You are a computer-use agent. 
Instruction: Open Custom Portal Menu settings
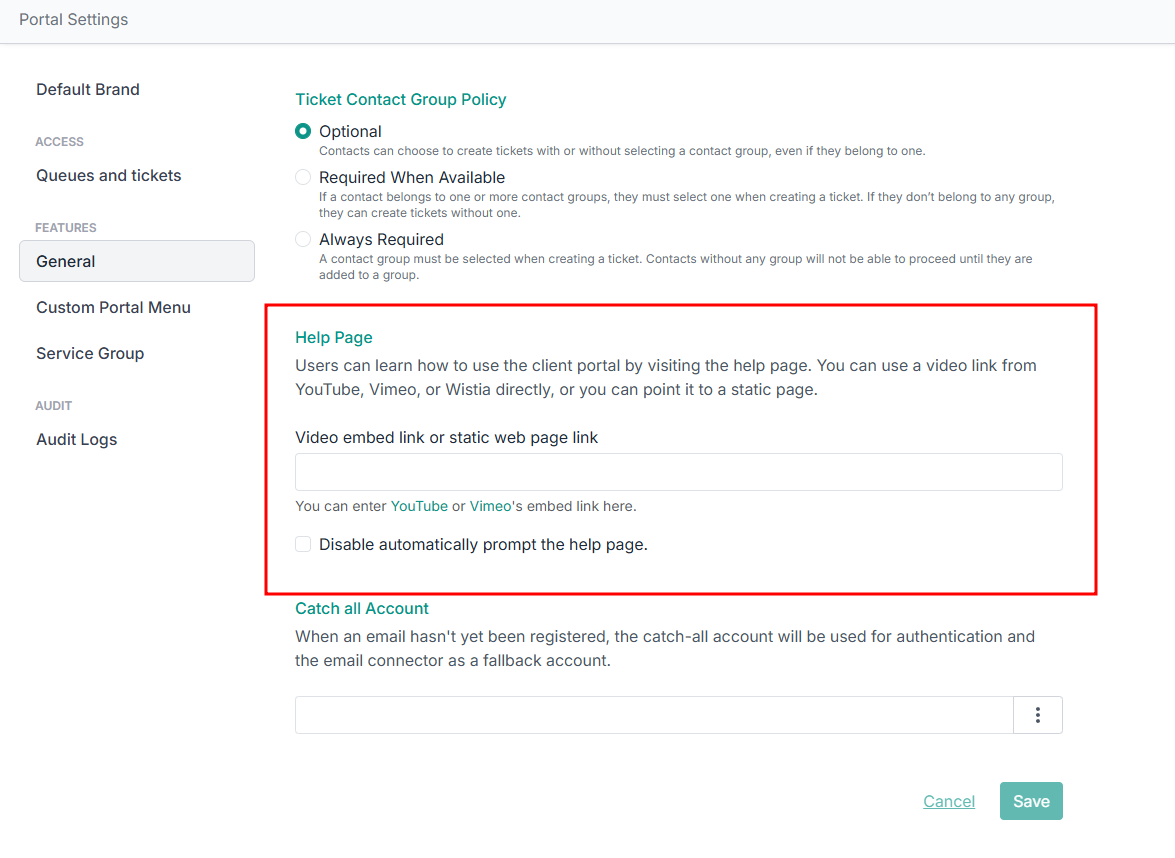pos(113,307)
